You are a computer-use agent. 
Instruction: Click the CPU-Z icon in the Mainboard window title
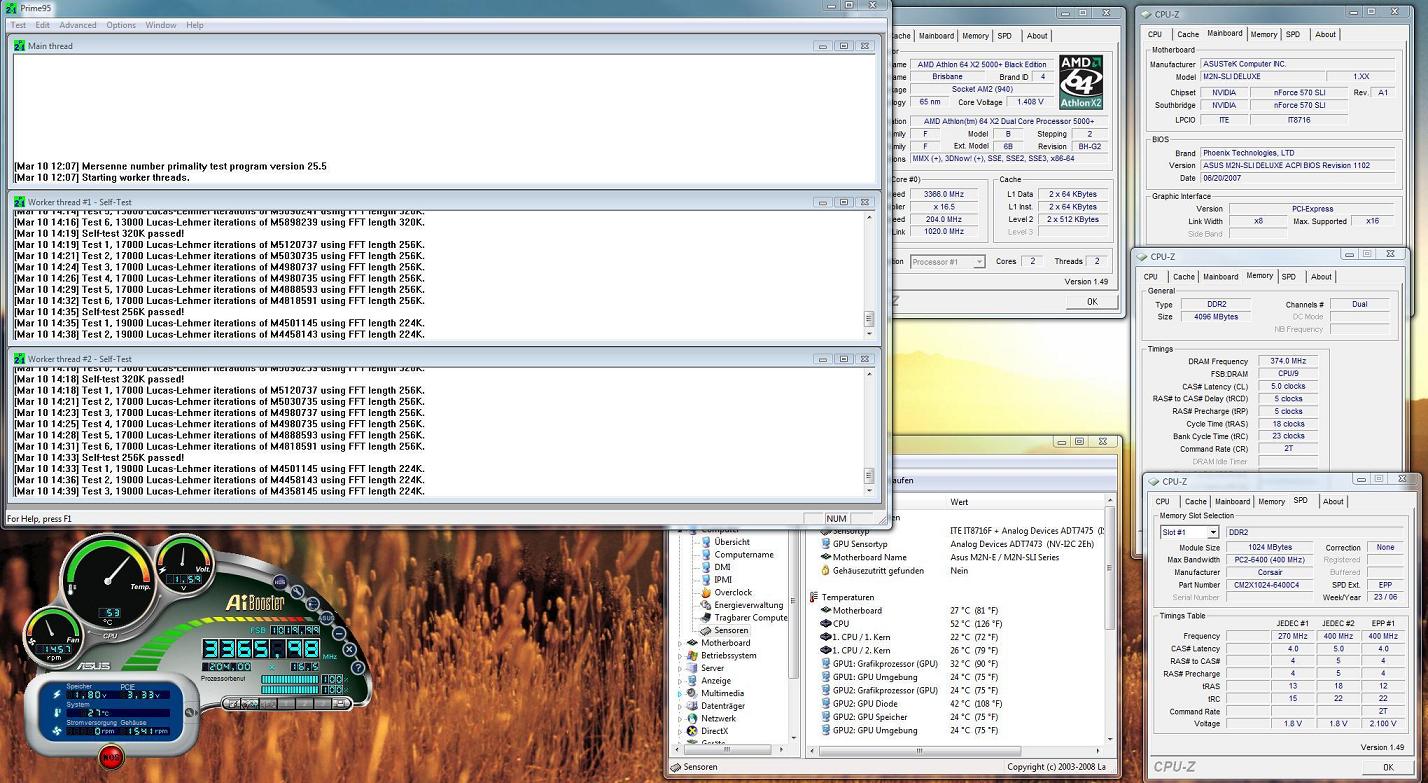(x=1146, y=14)
